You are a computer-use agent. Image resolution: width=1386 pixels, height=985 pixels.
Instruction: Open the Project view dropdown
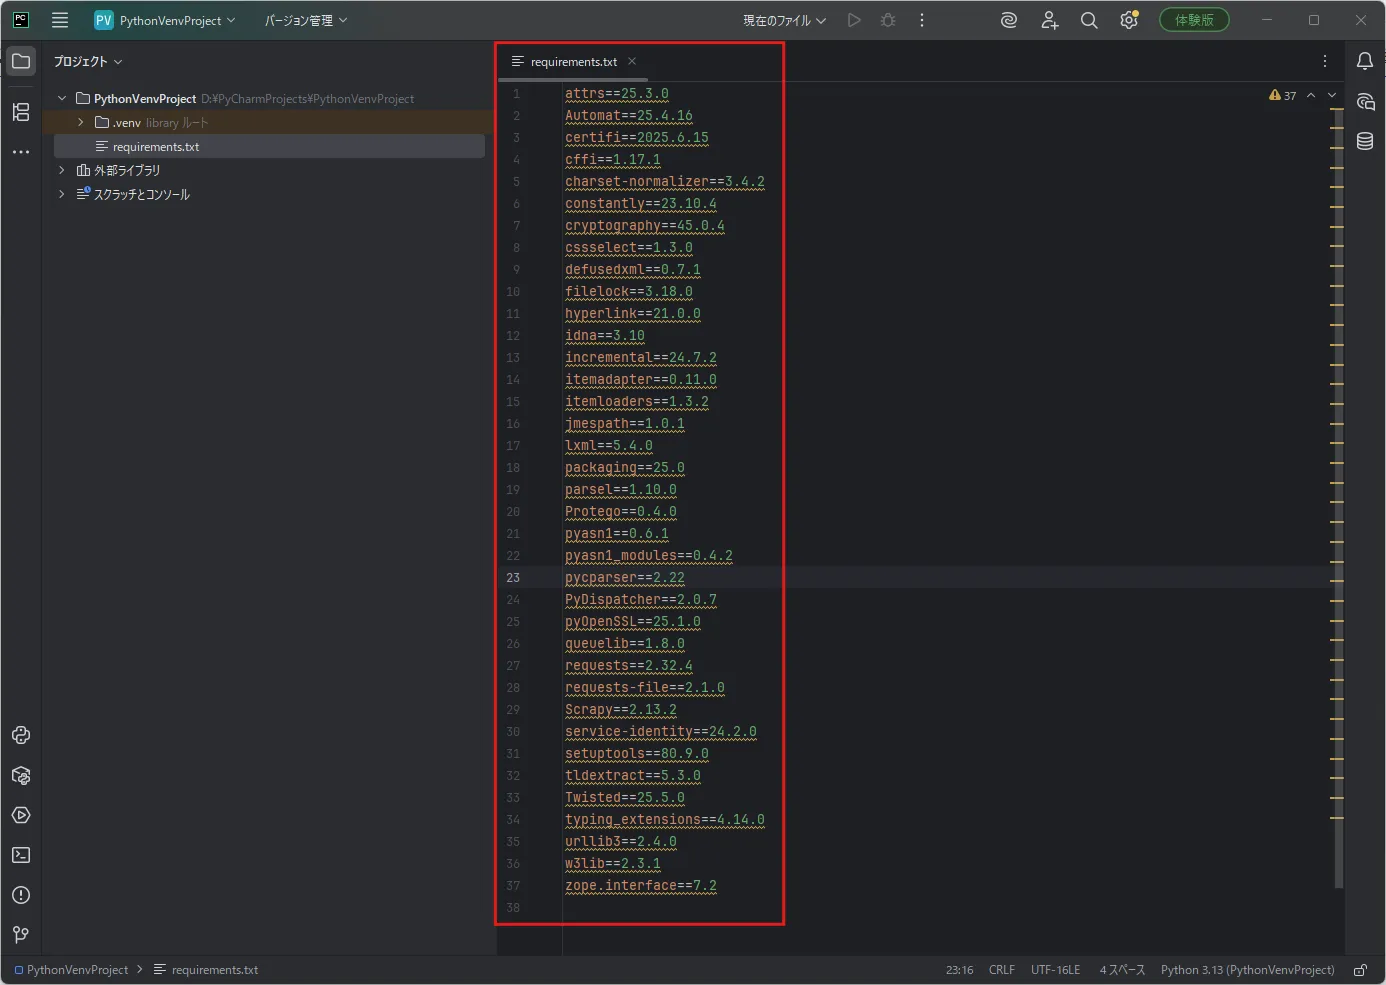(x=88, y=61)
